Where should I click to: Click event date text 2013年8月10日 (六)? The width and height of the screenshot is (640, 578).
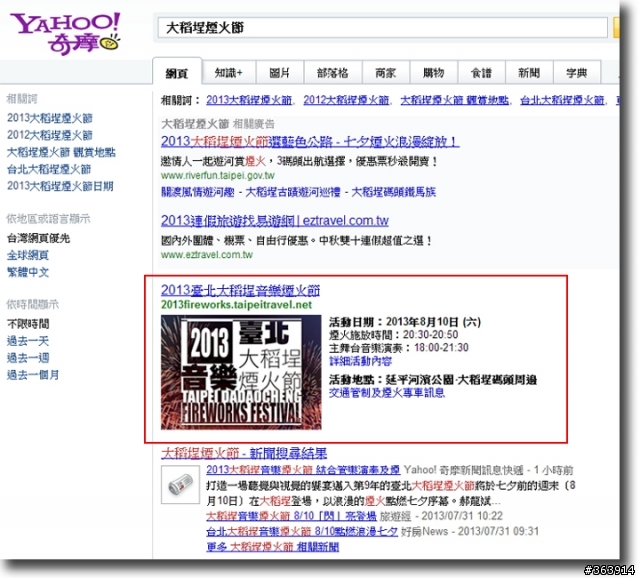(x=433, y=322)
